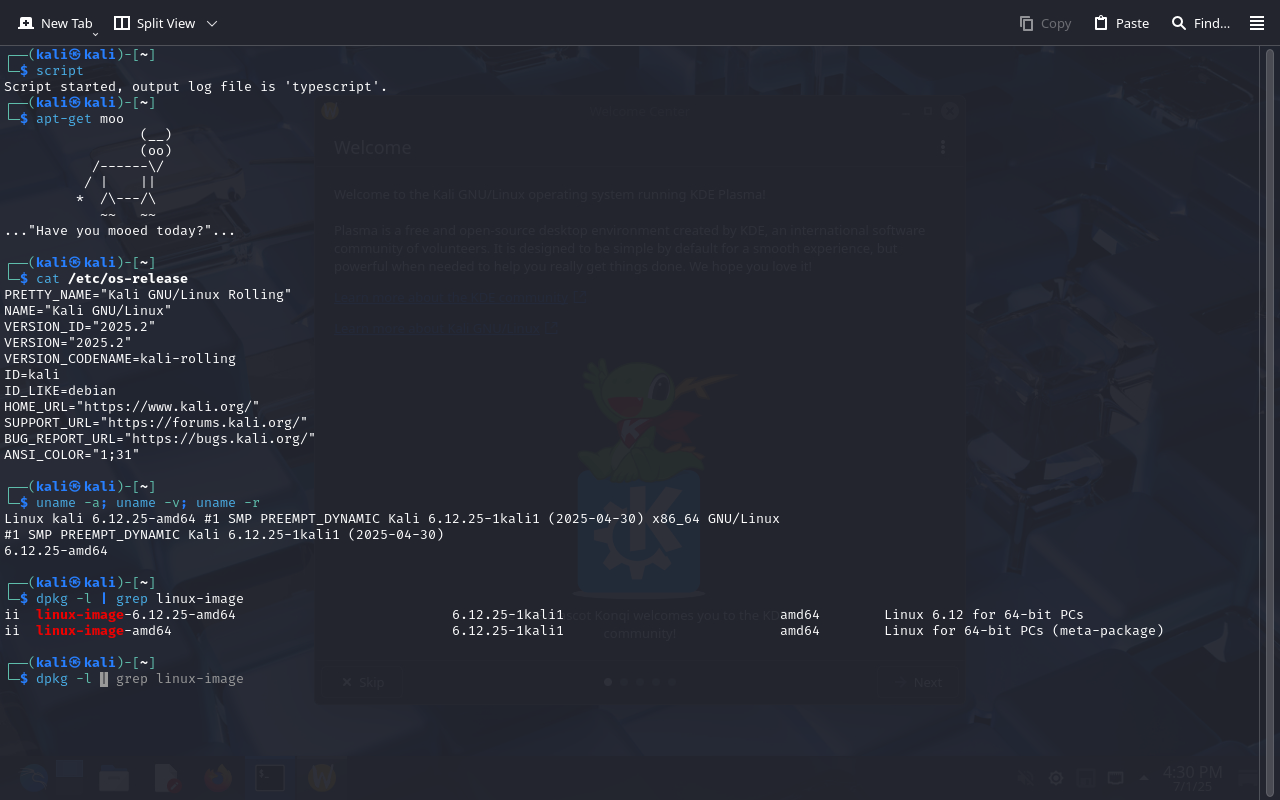Click 'Linux for 64-bit PCs (meta-package)' description
Image resolution: width=1280 pixels, height=800 pixels.
[1024, 631]
